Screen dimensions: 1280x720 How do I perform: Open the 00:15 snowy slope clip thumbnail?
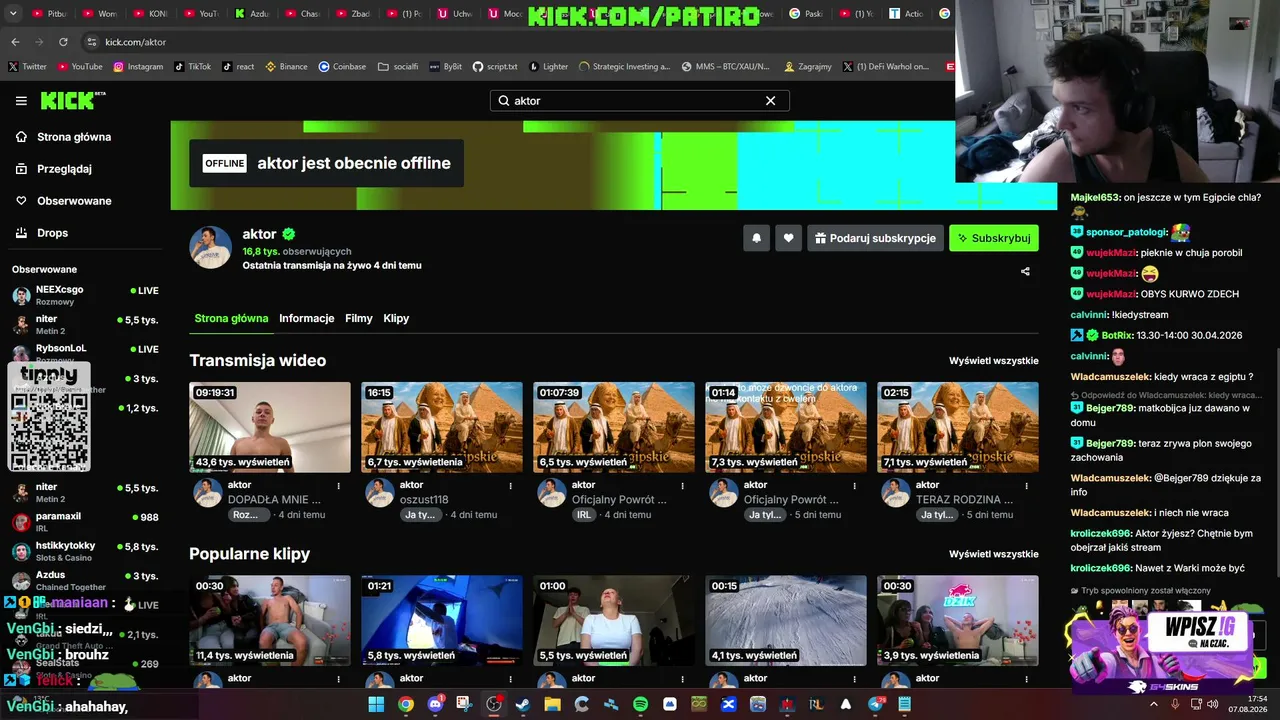tap(786, 620)
